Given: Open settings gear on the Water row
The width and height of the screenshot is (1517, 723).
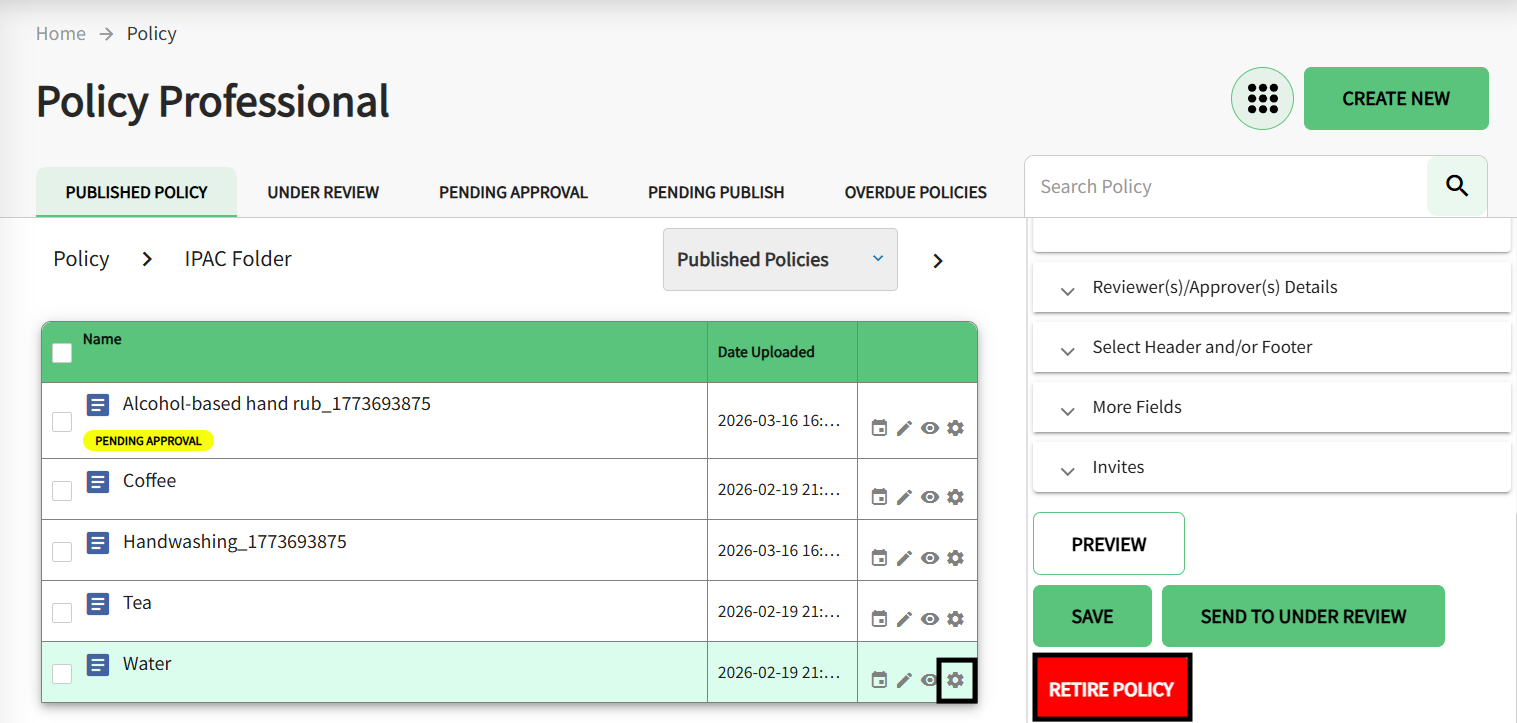Looking at the screenshot, I should point(955,679).
